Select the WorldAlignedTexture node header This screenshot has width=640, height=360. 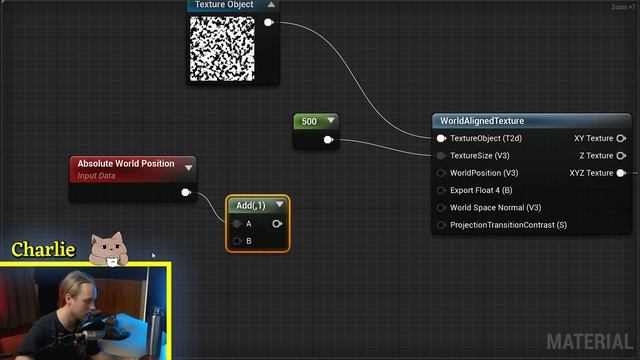tap(531, 121)
